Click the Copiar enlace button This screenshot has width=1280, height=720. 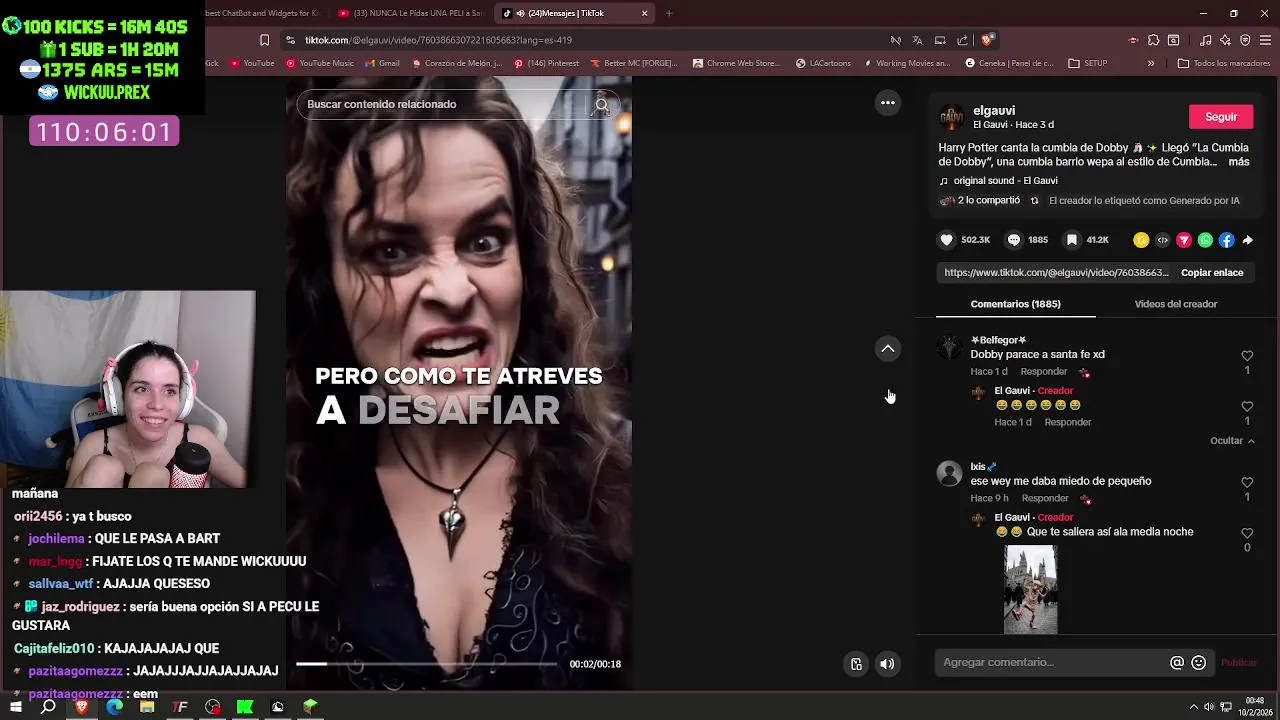[1212, 272]
